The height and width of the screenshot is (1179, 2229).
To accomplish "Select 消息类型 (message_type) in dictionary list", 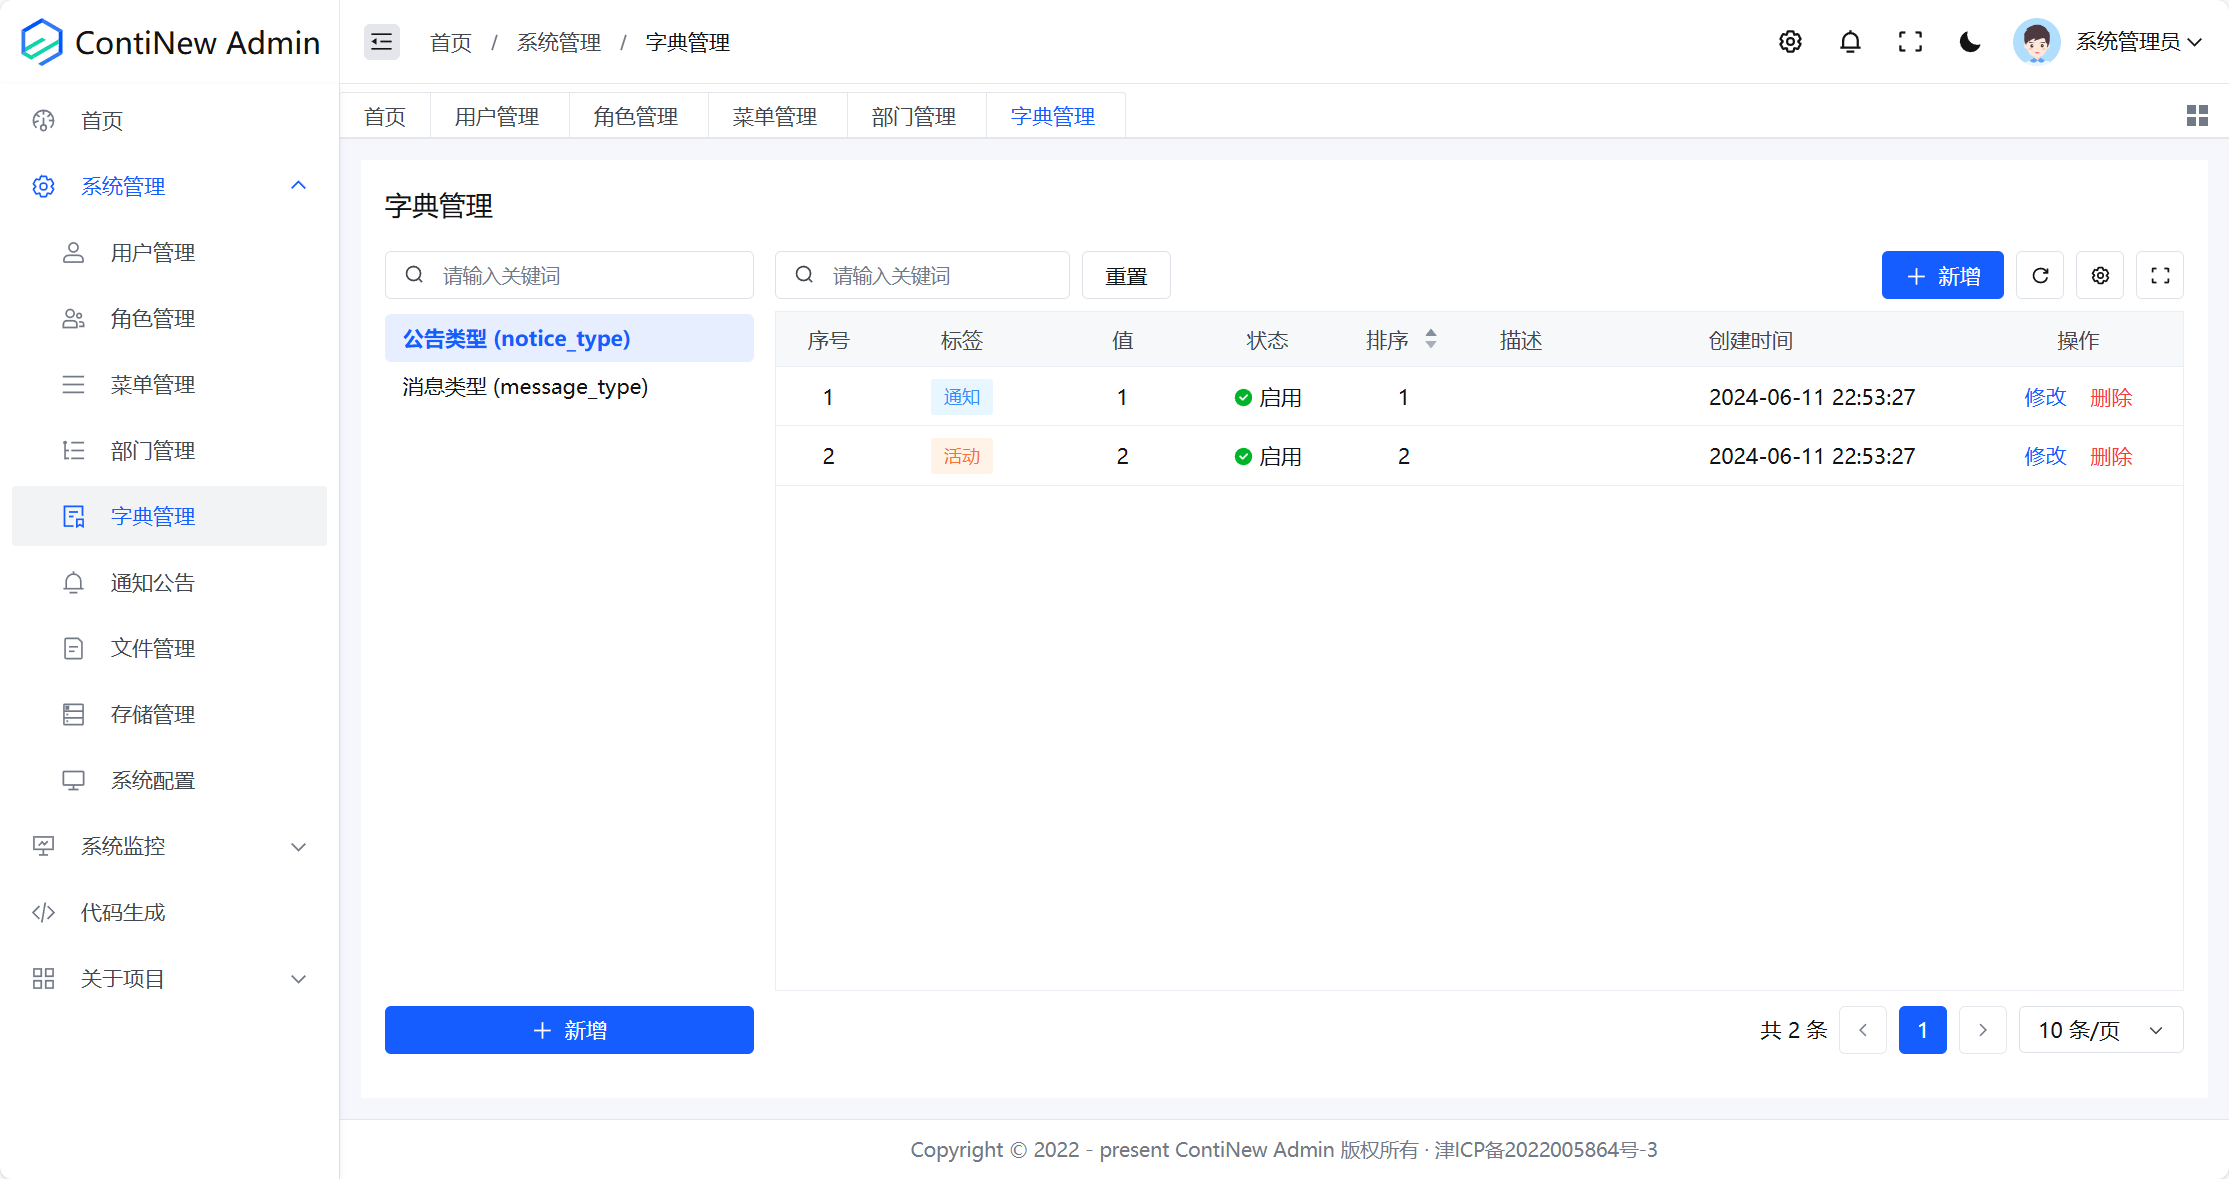I will tap(524, 387).
